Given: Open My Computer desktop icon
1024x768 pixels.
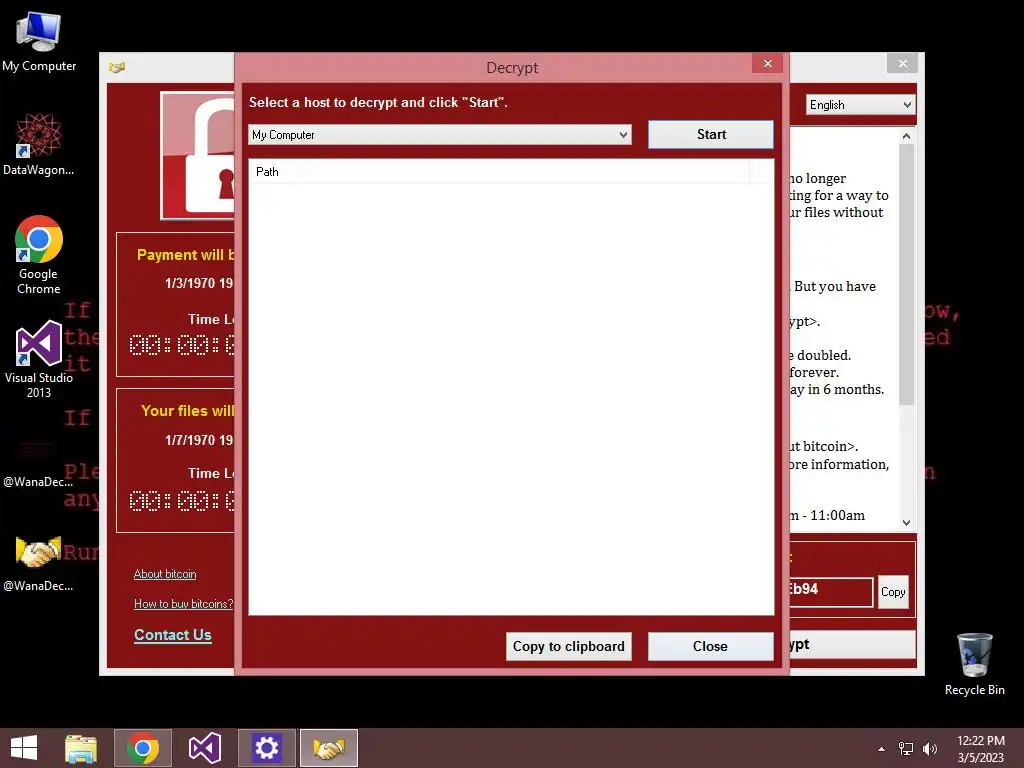Looking at the screenshot, I should coord(39,41).
